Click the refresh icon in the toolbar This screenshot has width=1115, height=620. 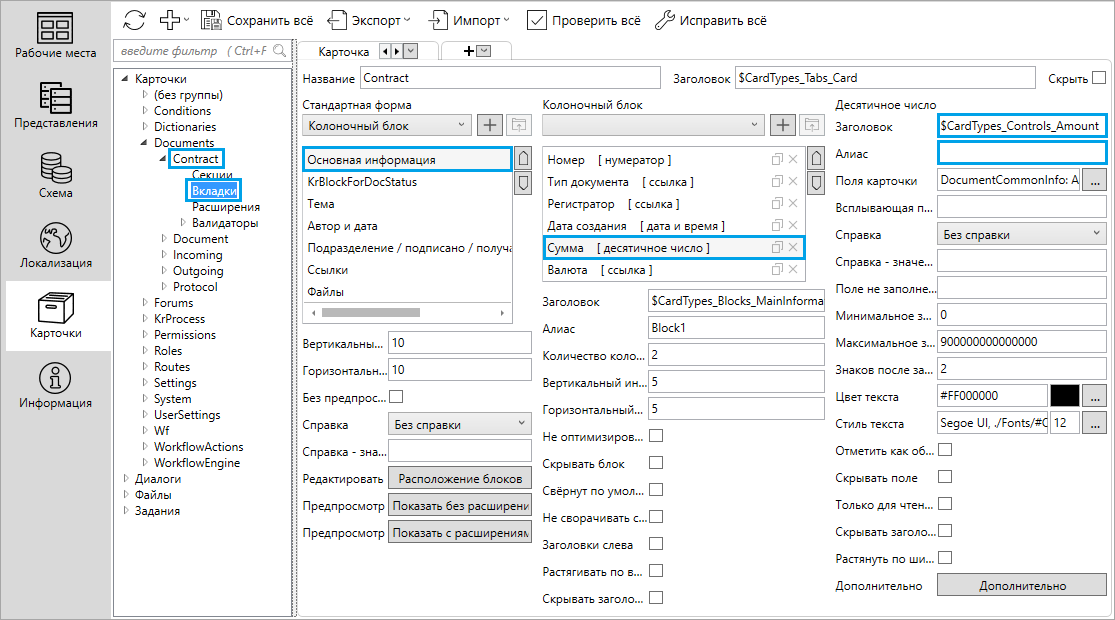(134, 19)
